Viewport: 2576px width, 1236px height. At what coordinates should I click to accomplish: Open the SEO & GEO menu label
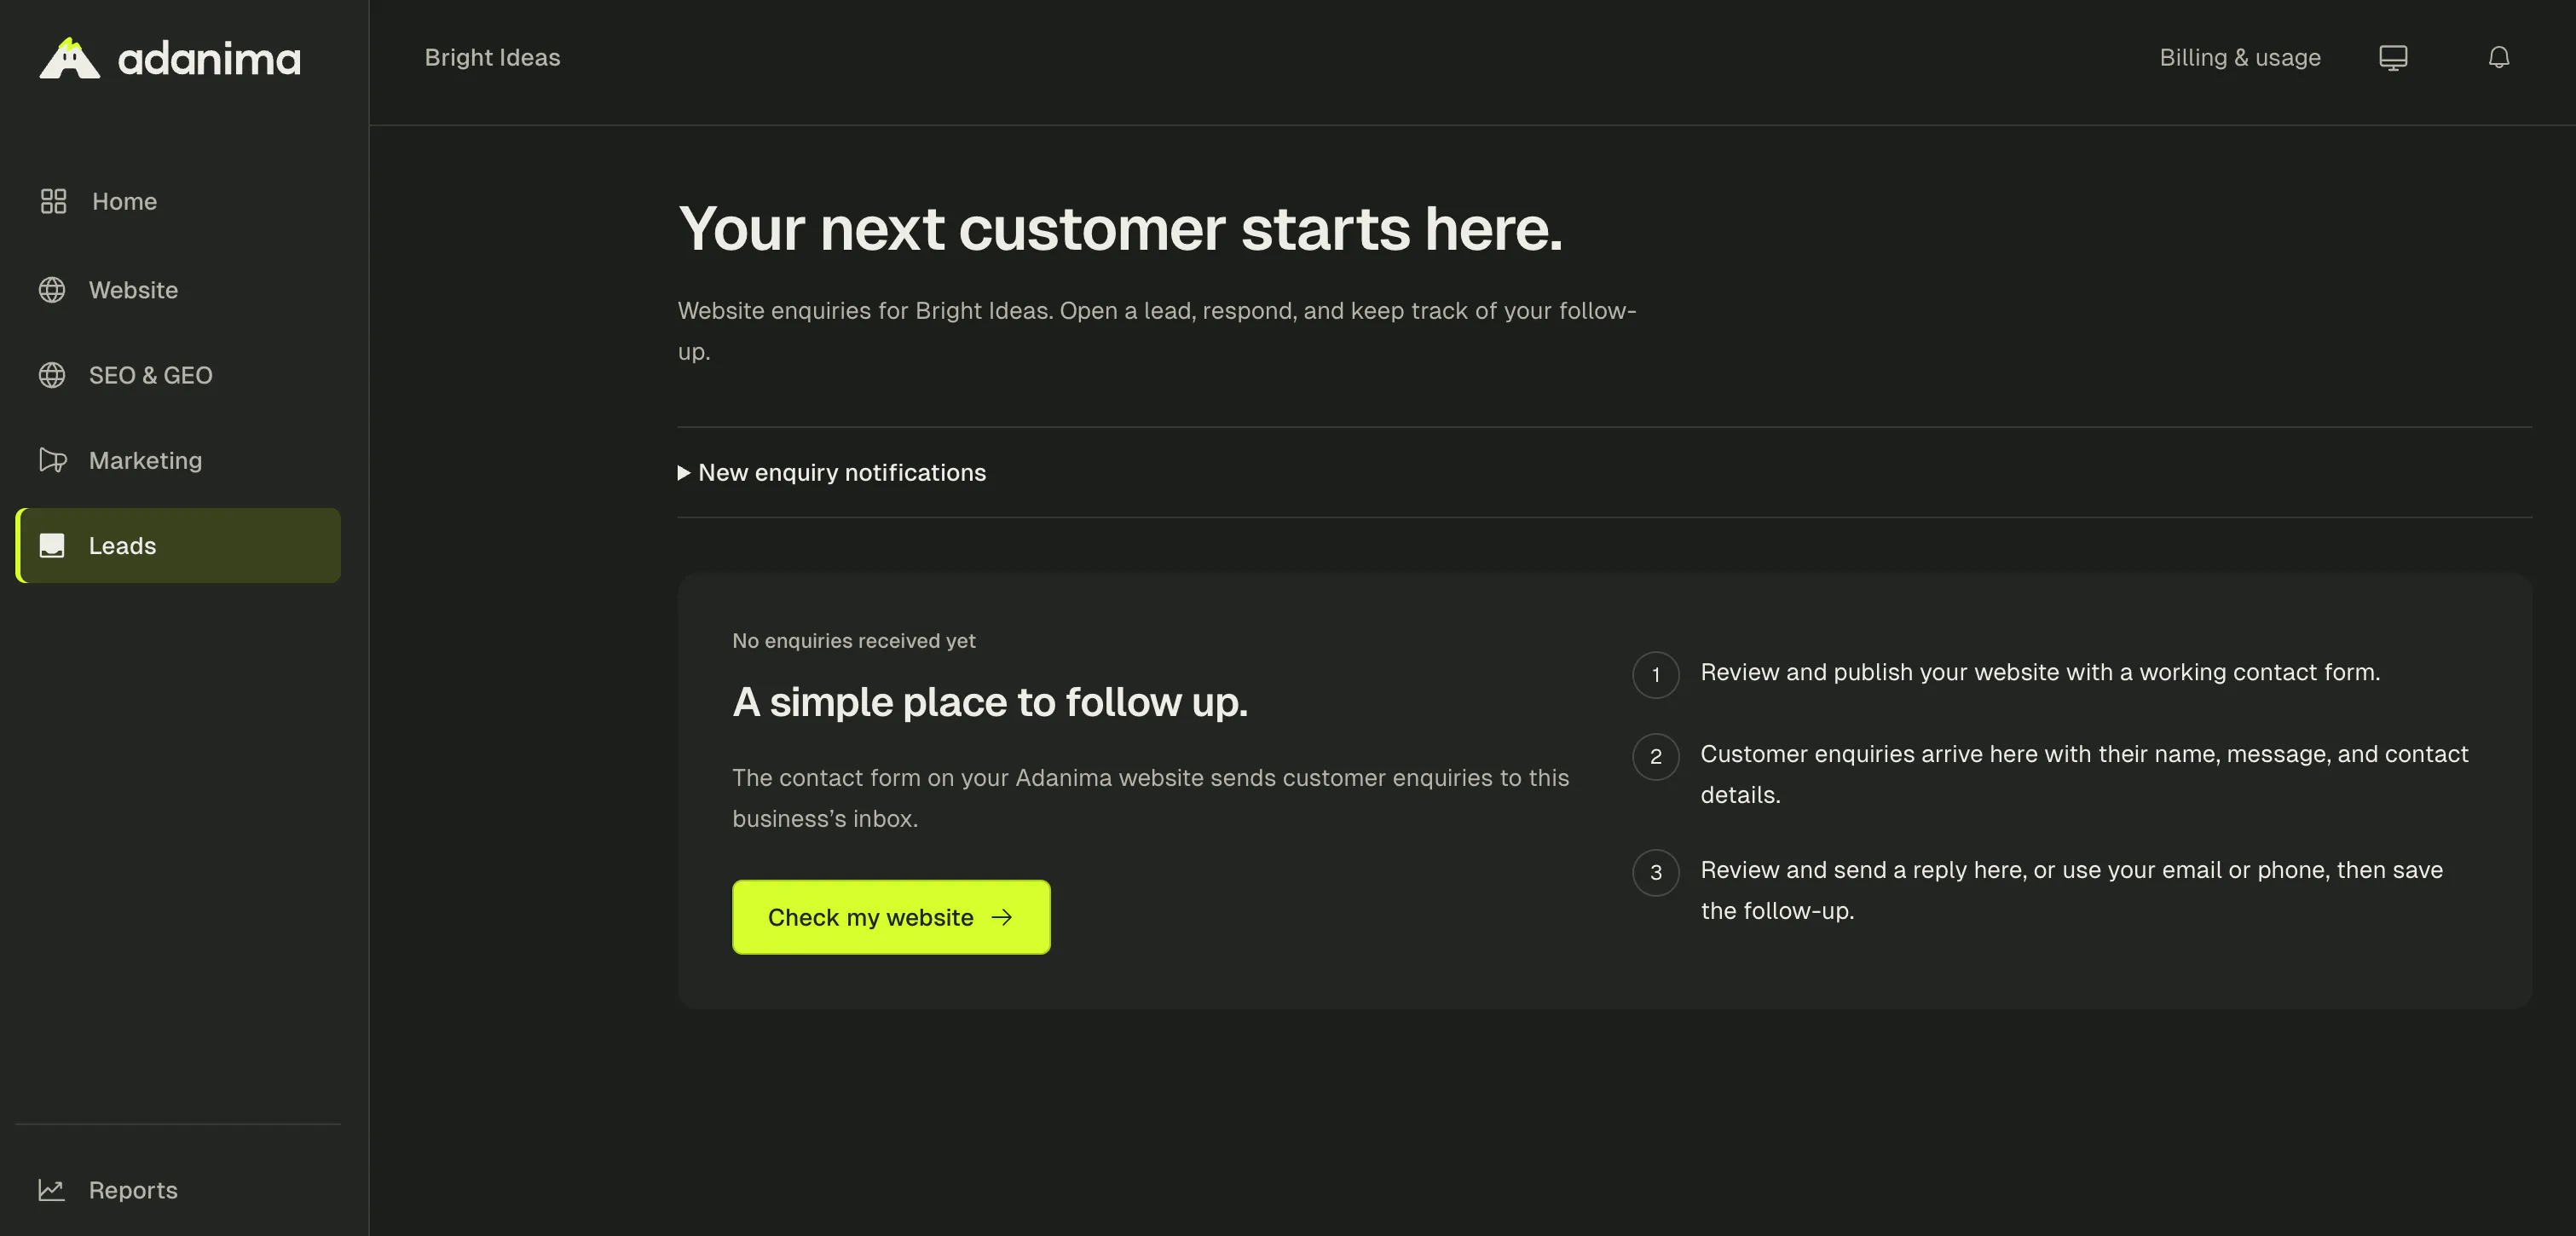coord(151,375)
